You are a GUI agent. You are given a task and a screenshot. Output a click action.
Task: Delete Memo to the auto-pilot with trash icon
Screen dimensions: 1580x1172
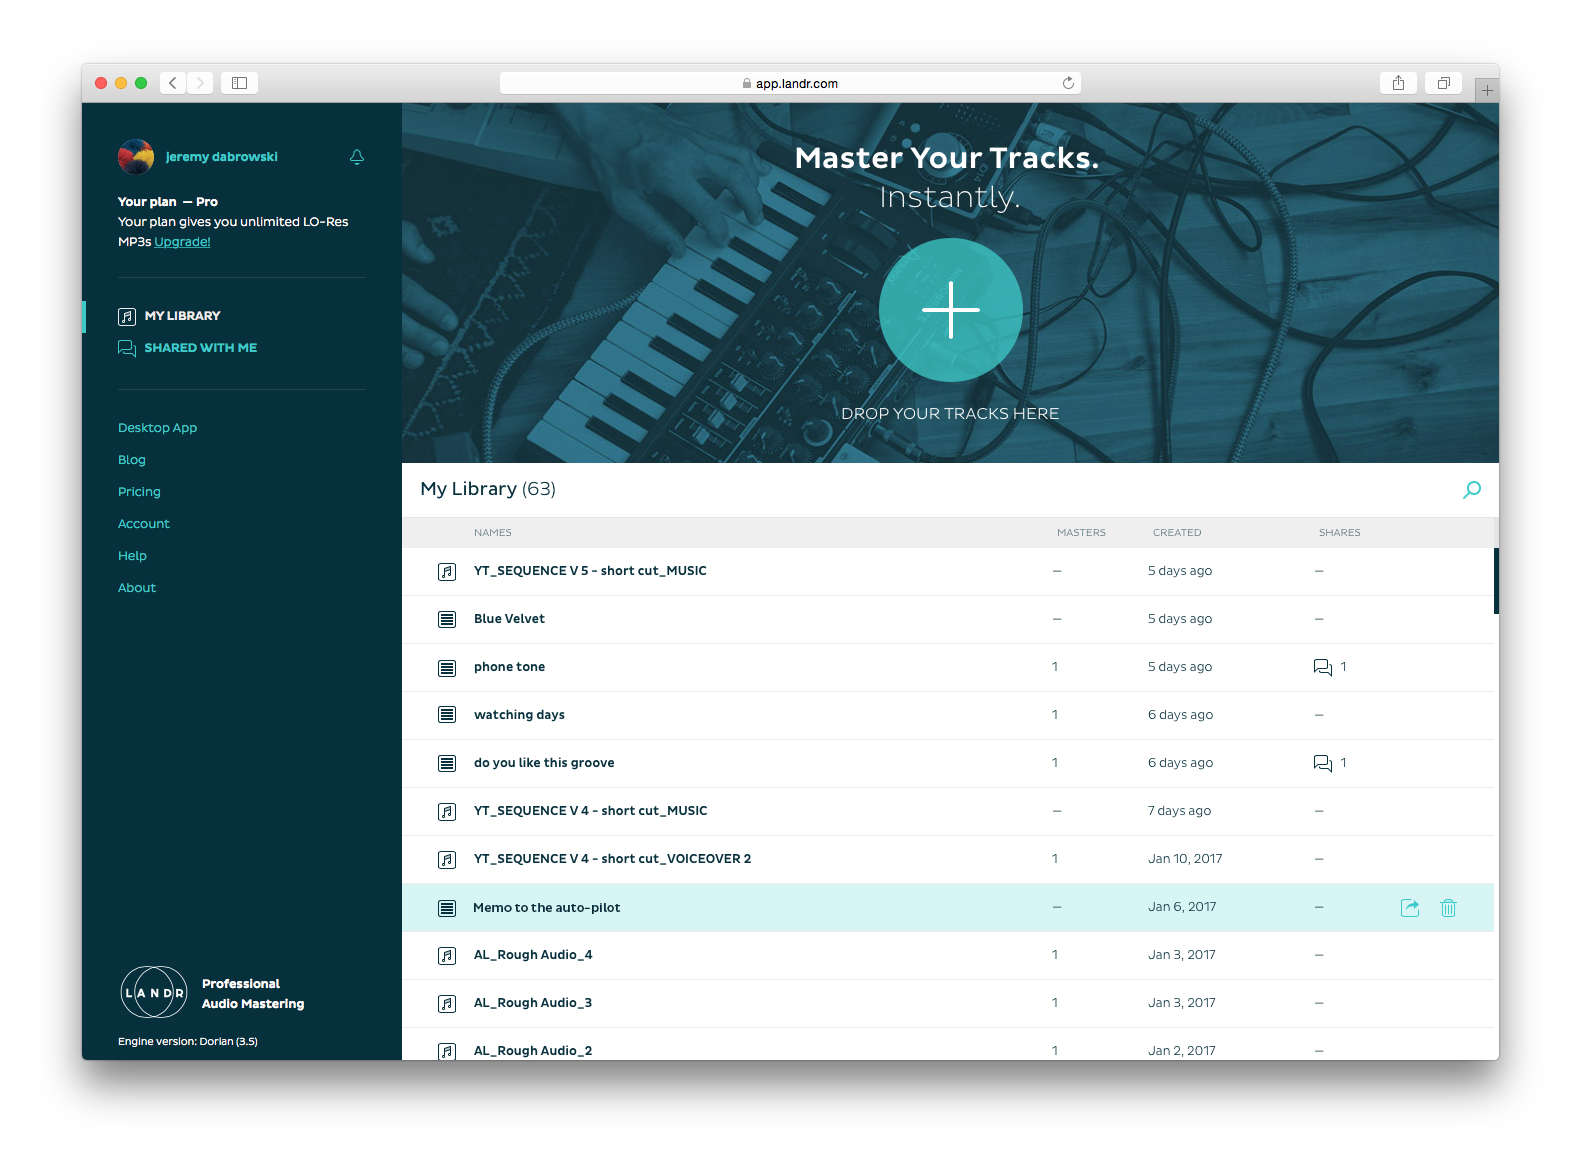tap(1448, 908)
